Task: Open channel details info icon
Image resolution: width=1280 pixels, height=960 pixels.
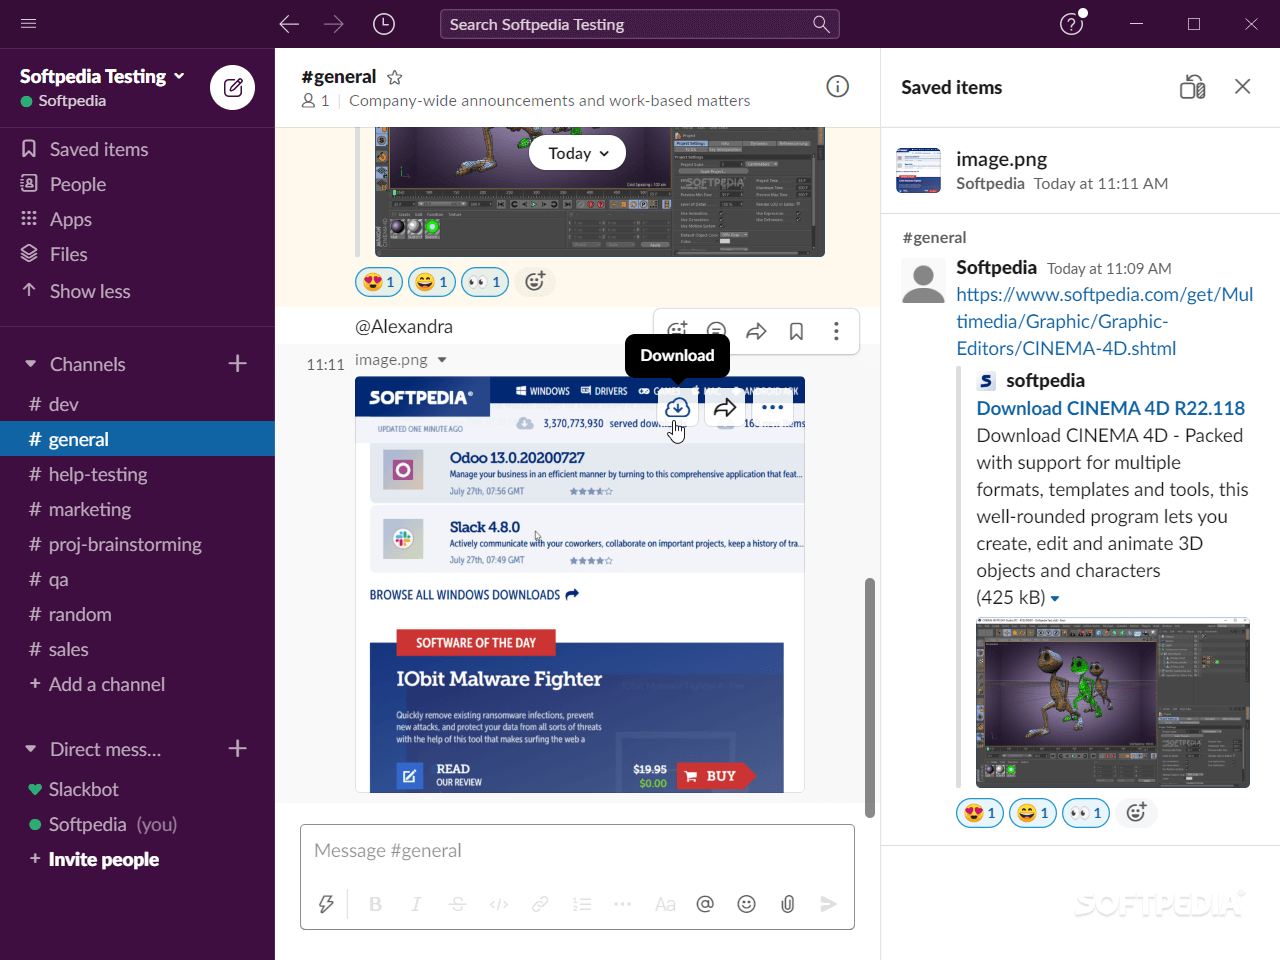Action: pos(838,87)
